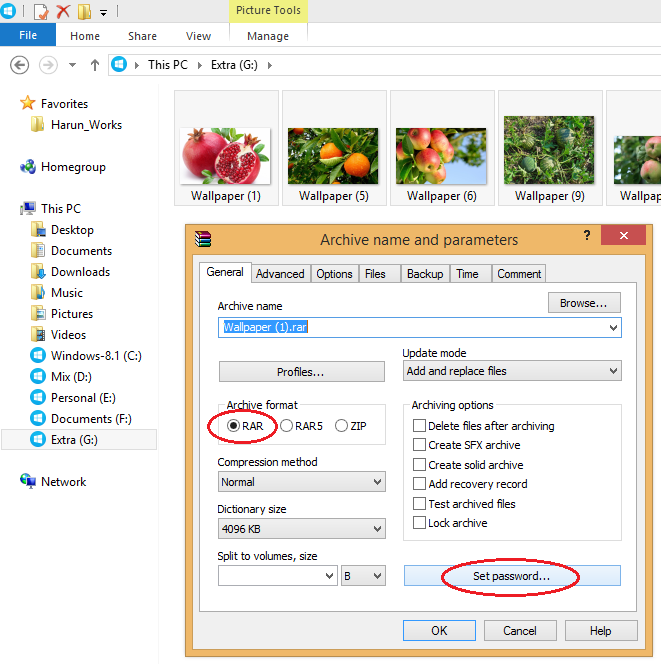Click the Windows-8.1 (C:) drive icon

coord(38,355)
